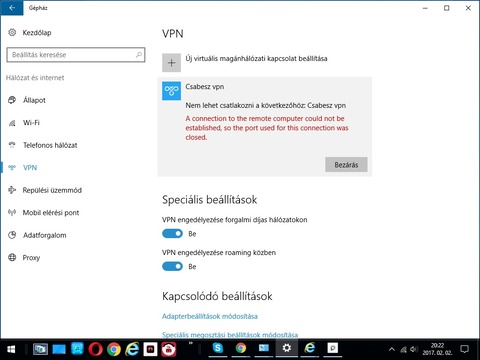Click the Wi-Fi signal icon in sidebar
Viewport: 480px width, 360px height.
pyautogui.click(x=12, y=123)
